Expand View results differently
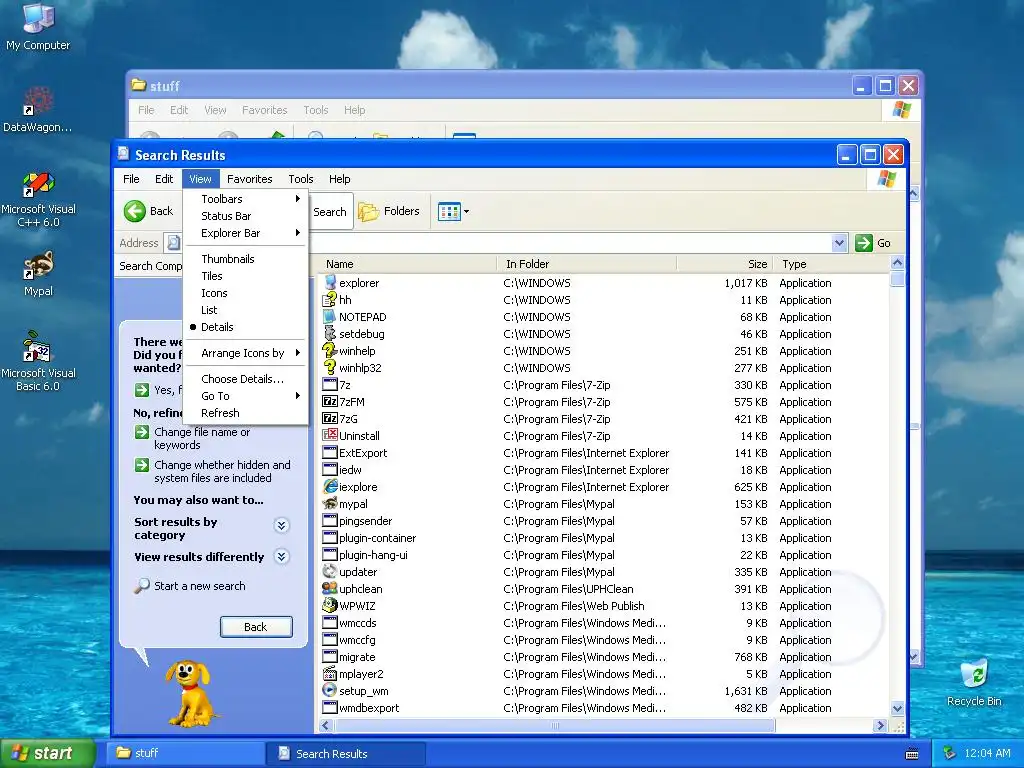The width and height of the screenshot is (1024, 768). pos(281,556)
